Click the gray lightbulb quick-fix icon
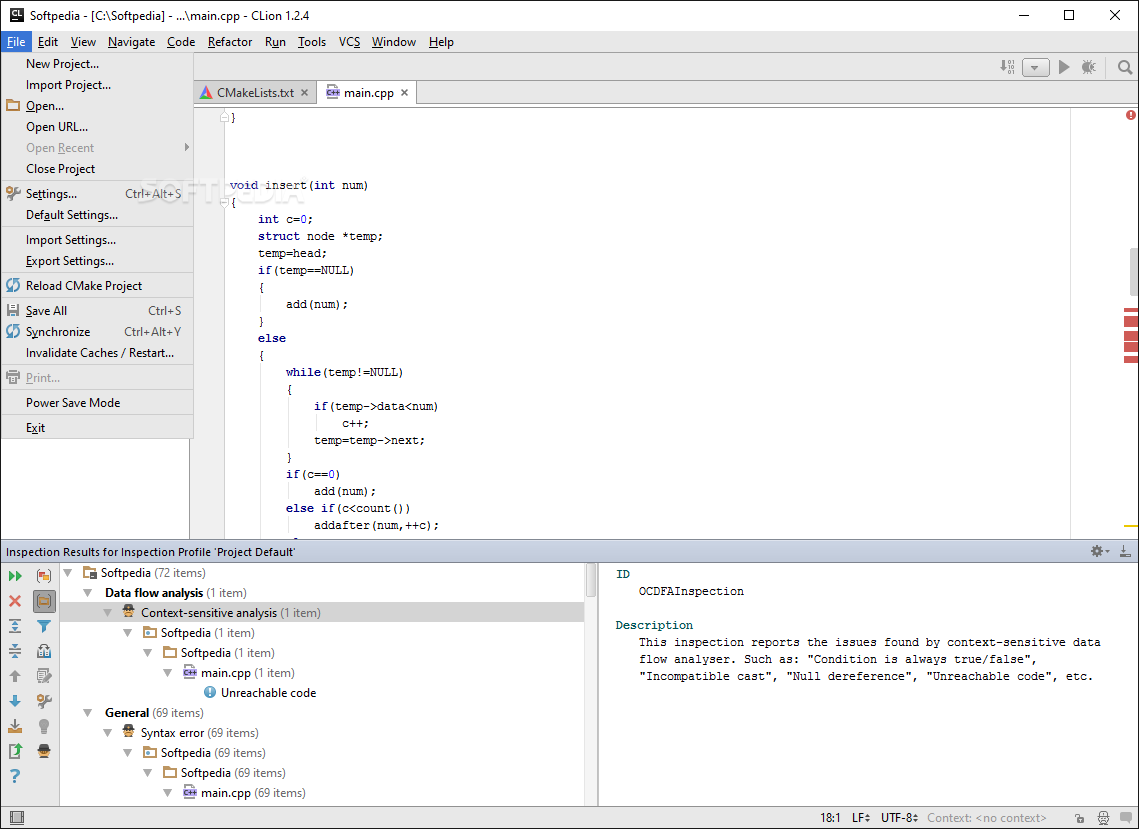The image size is (1139, 829). pos(44,726)
